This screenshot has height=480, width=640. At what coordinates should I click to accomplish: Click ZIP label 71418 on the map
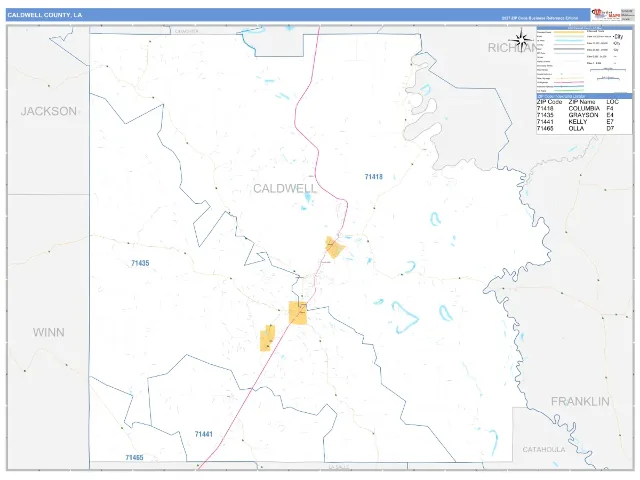click(373, 177)
